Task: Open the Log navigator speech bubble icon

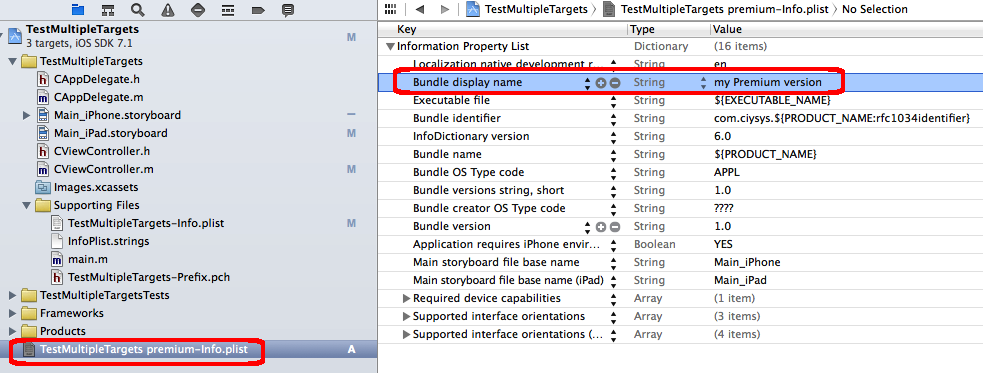Action: coord(288,10)
